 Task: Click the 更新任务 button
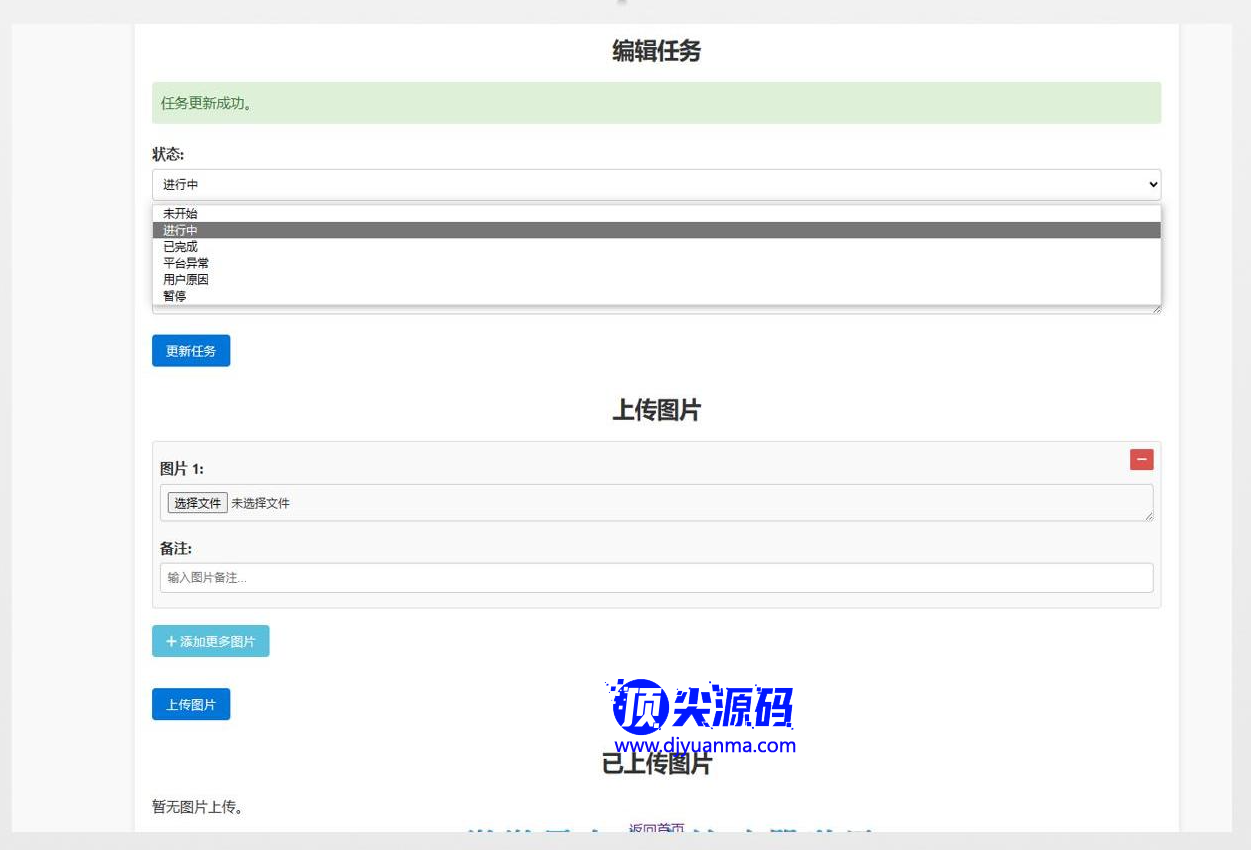pos(191,351)
